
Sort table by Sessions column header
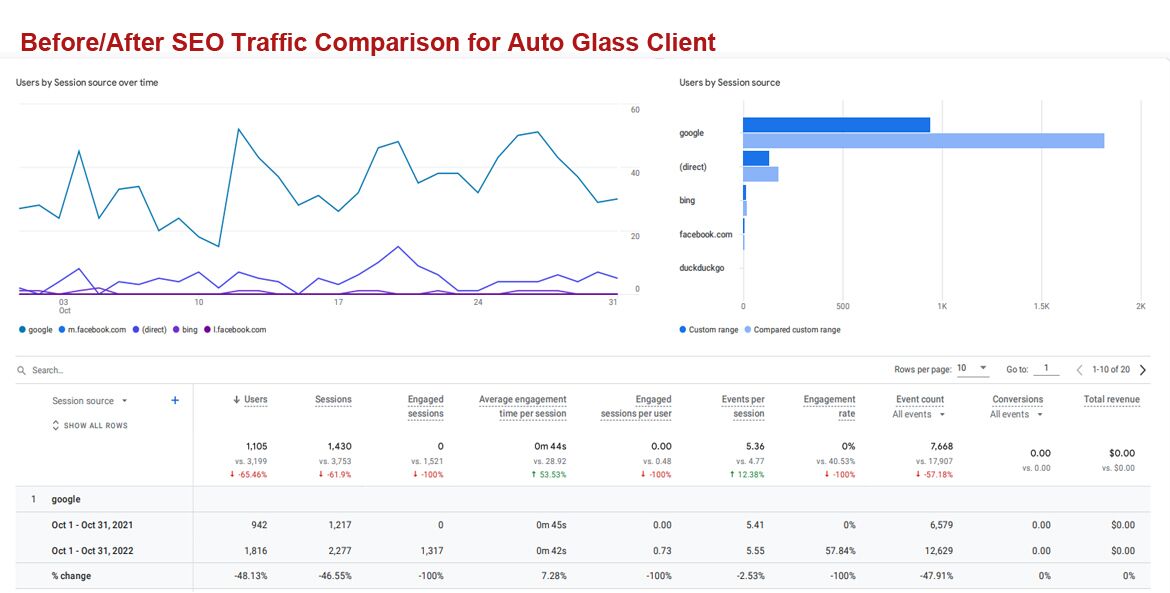(333, 400)
